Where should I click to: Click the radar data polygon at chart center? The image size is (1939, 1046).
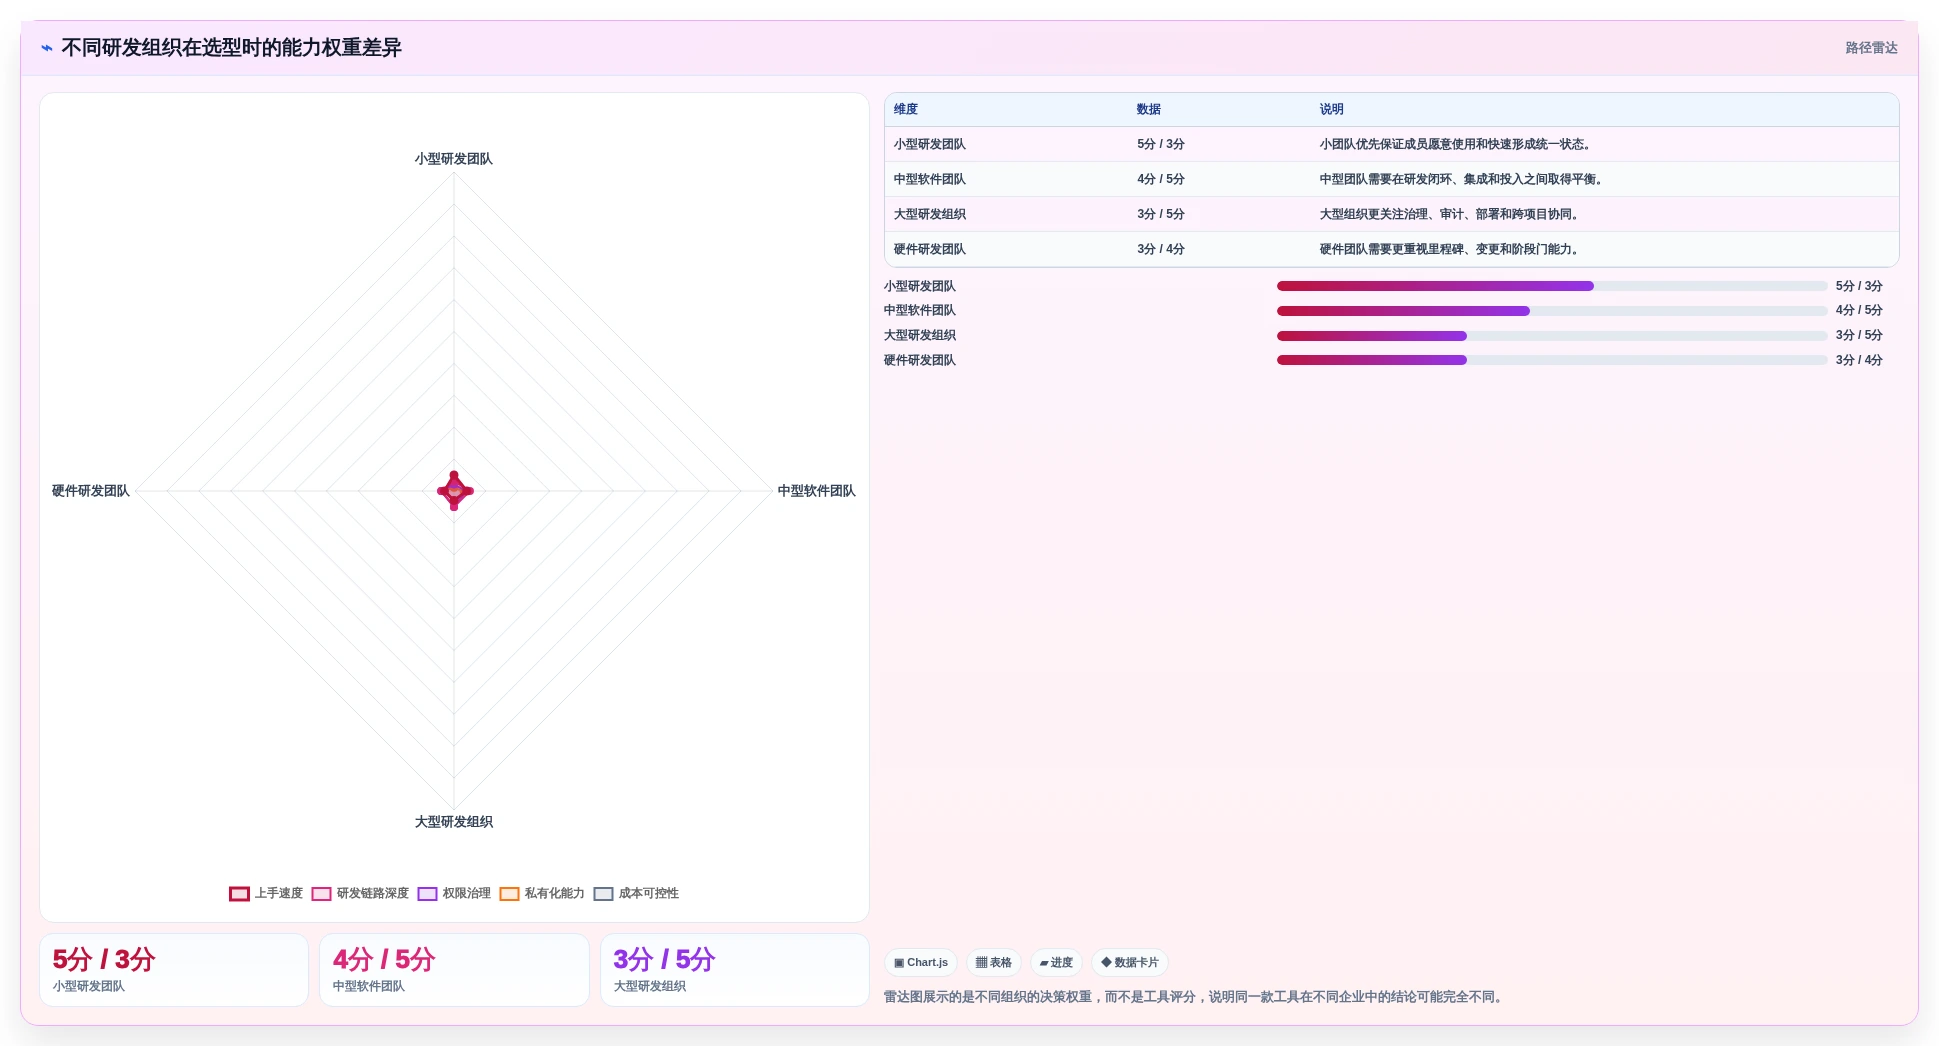coord(455,491)
